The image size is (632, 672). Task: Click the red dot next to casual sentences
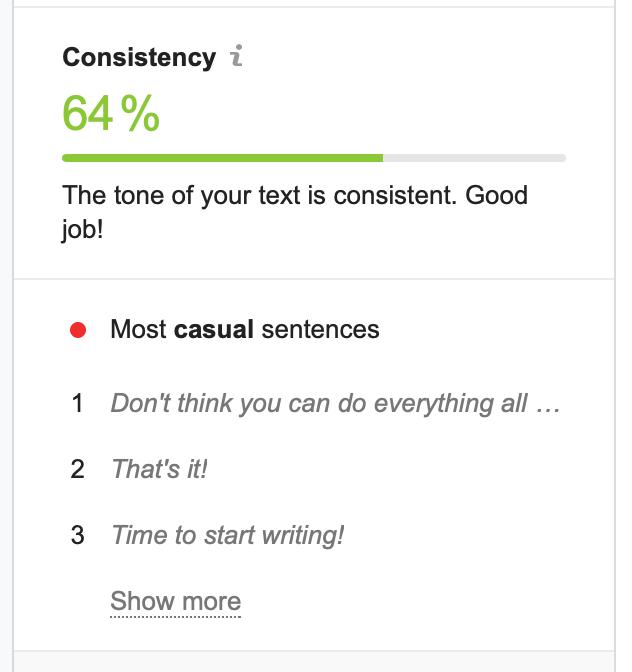click(78, 329)
